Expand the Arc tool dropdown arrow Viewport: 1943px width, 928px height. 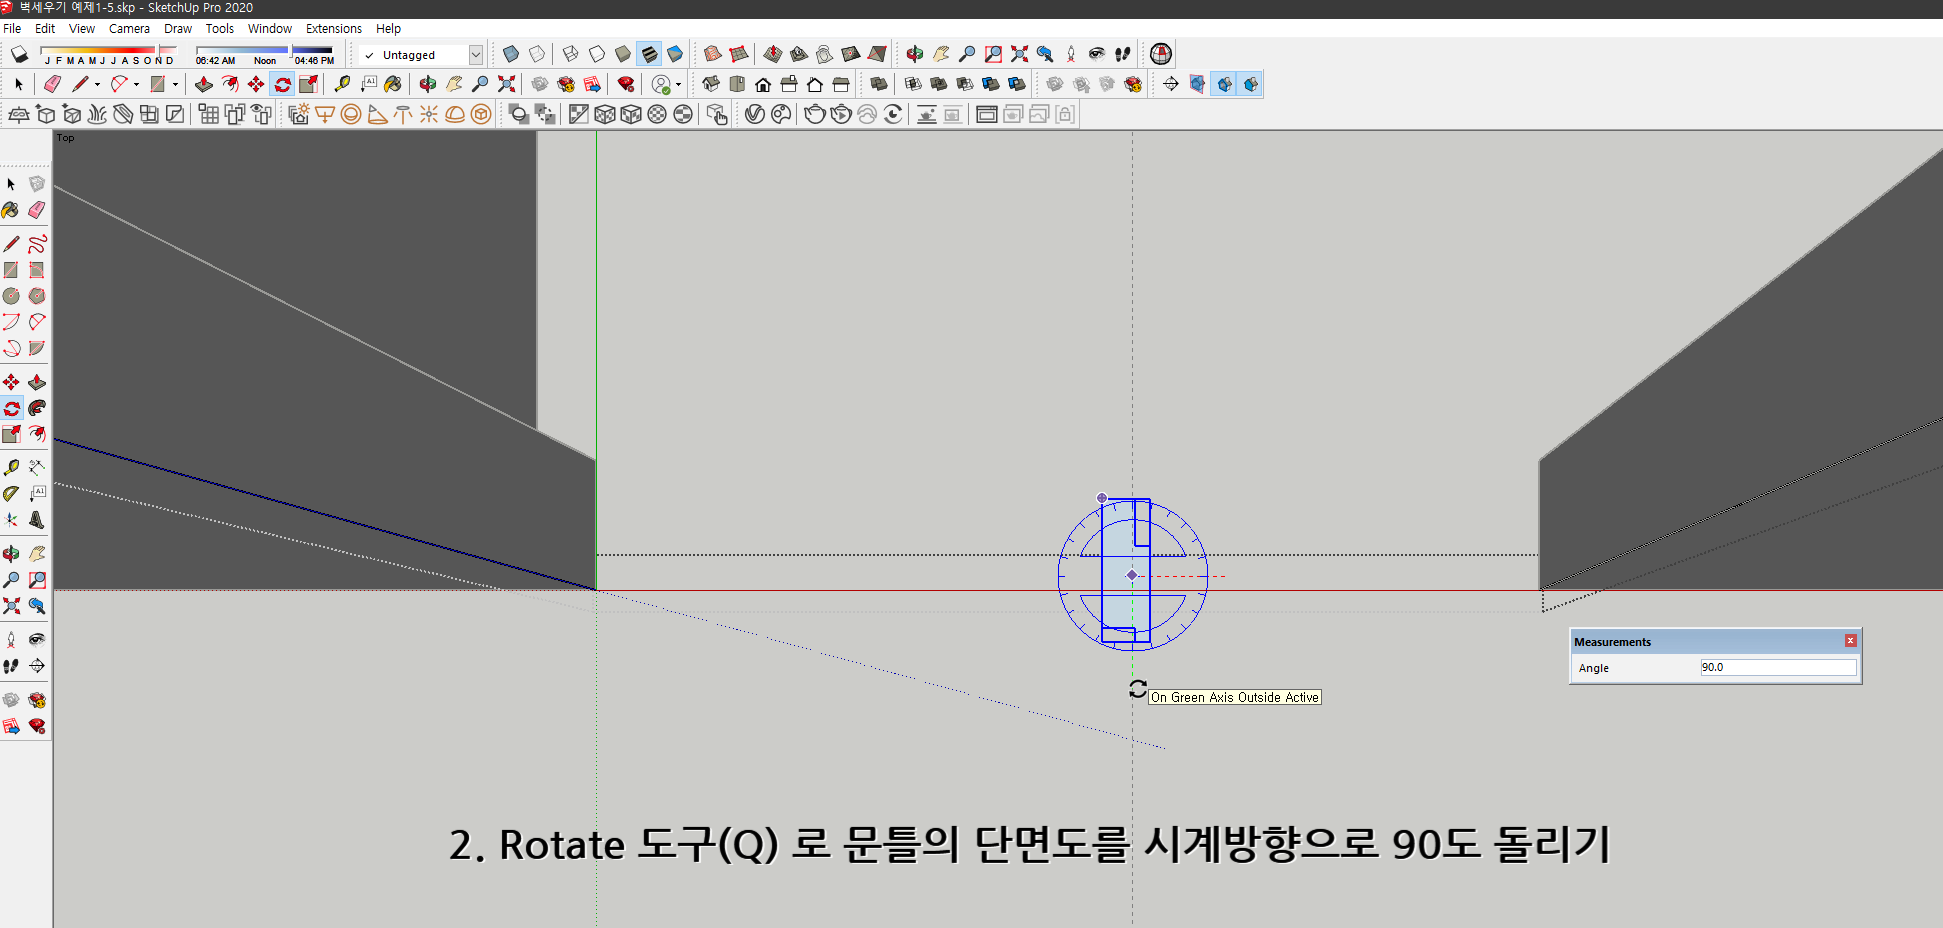pos(136,84)
